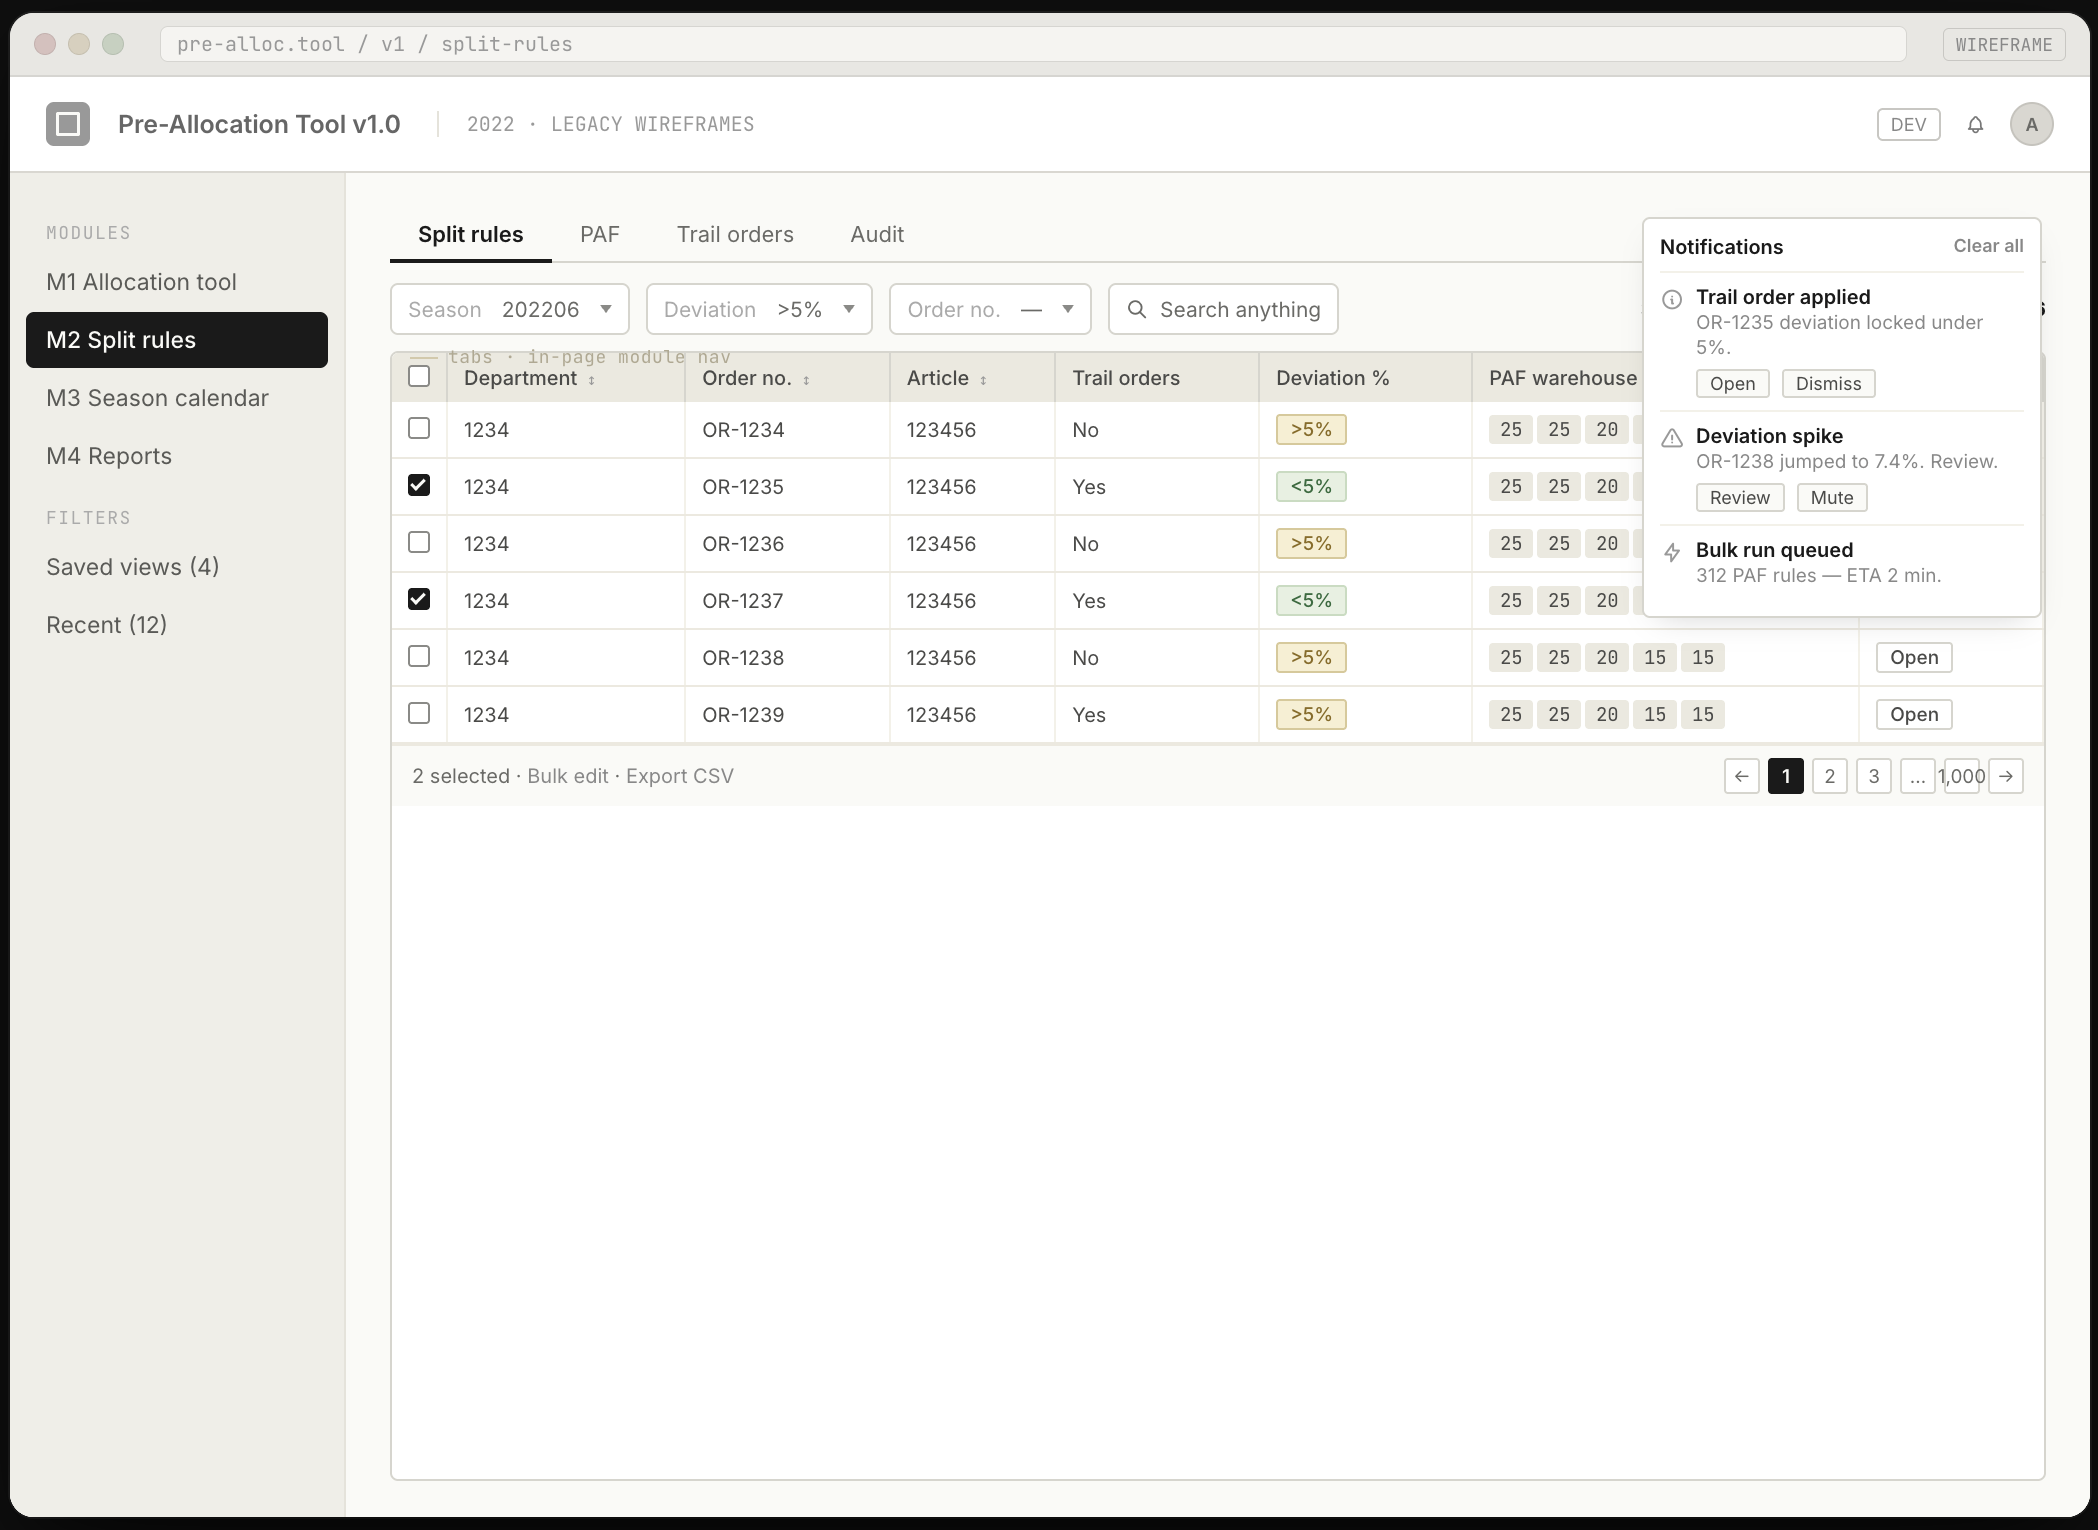Open Recent (12) filter

tap(177, 625)
